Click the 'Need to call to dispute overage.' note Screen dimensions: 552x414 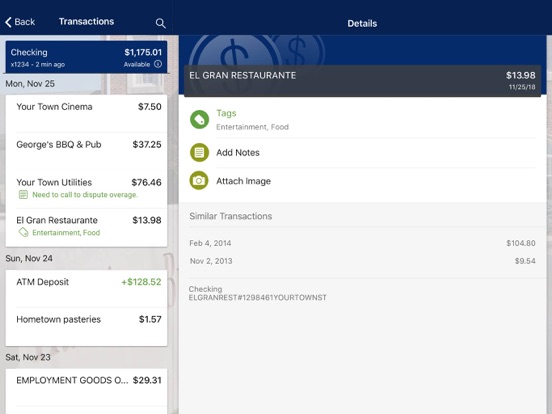click(85, 195)
